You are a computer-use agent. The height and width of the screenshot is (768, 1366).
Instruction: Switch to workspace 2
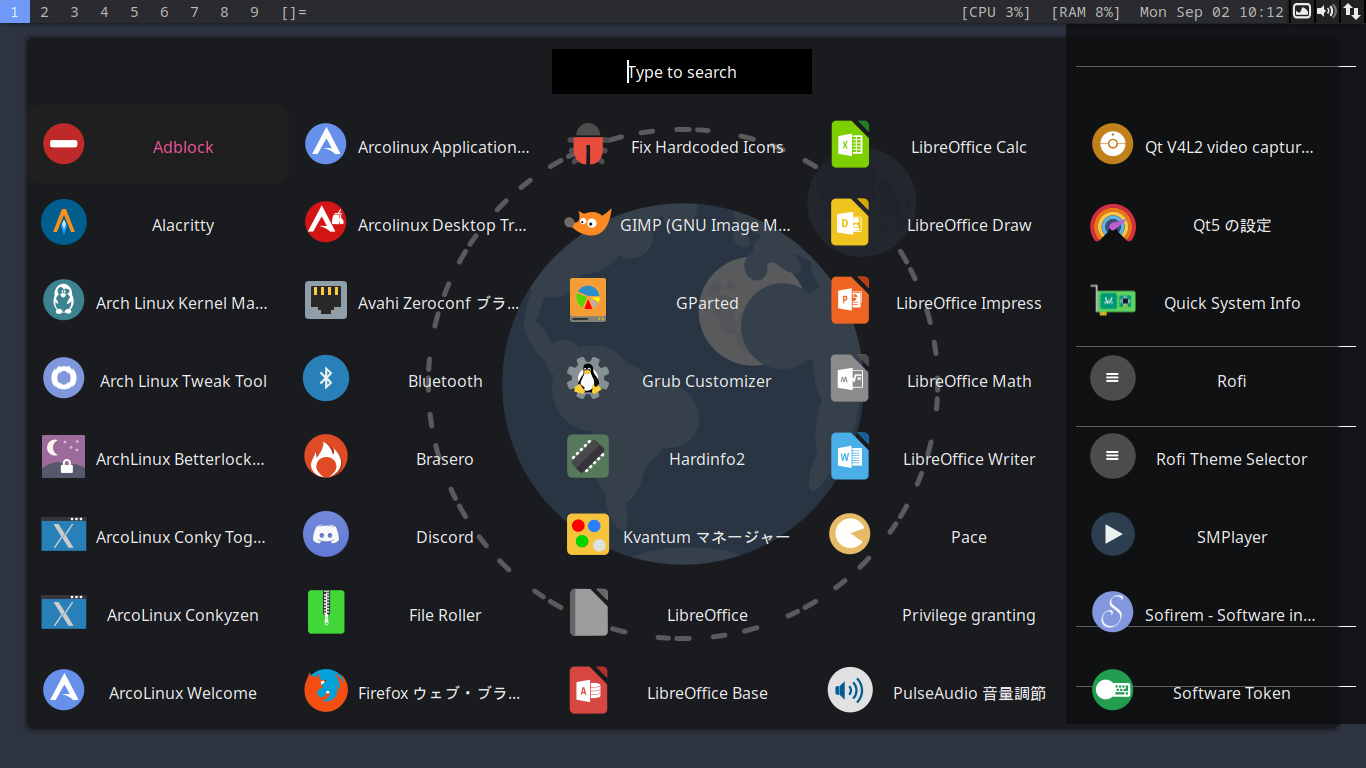(x=44, y=12)
